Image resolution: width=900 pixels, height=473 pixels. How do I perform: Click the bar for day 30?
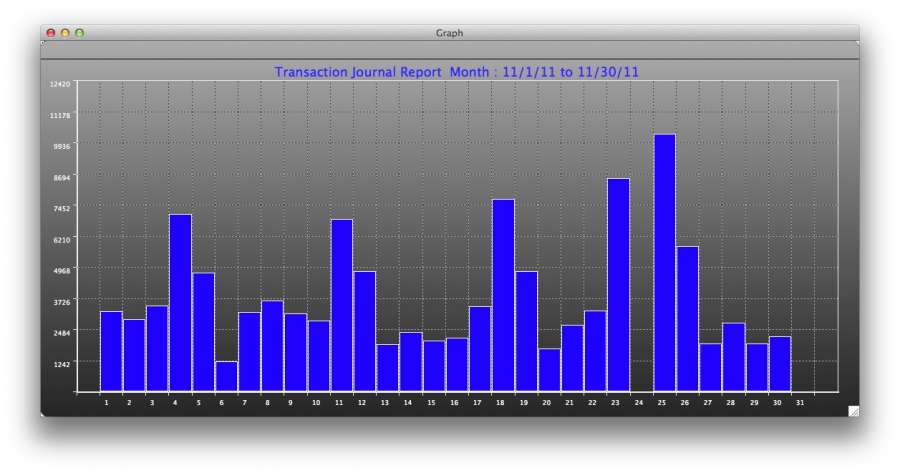(780, 364)
